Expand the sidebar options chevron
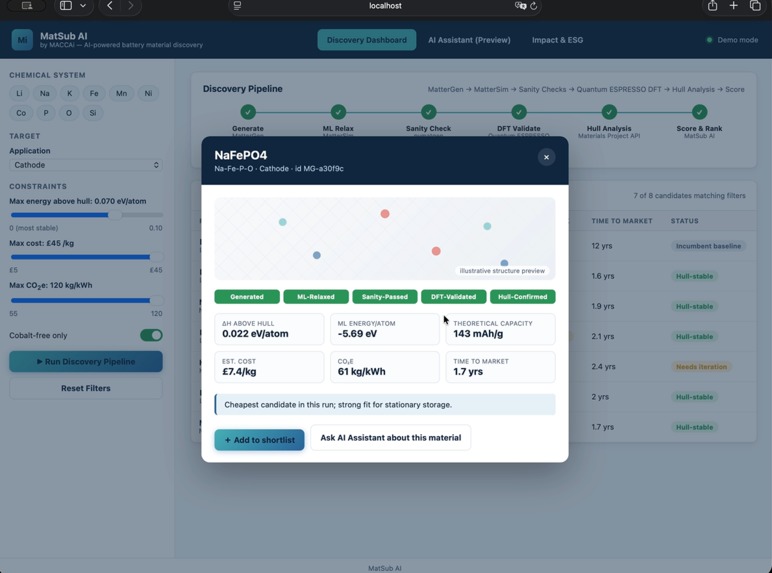This screenshot has height=573, width=772. point(83,5)
